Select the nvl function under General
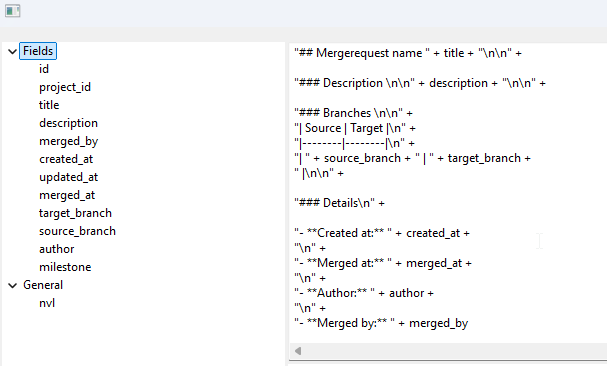 (47, 303)
